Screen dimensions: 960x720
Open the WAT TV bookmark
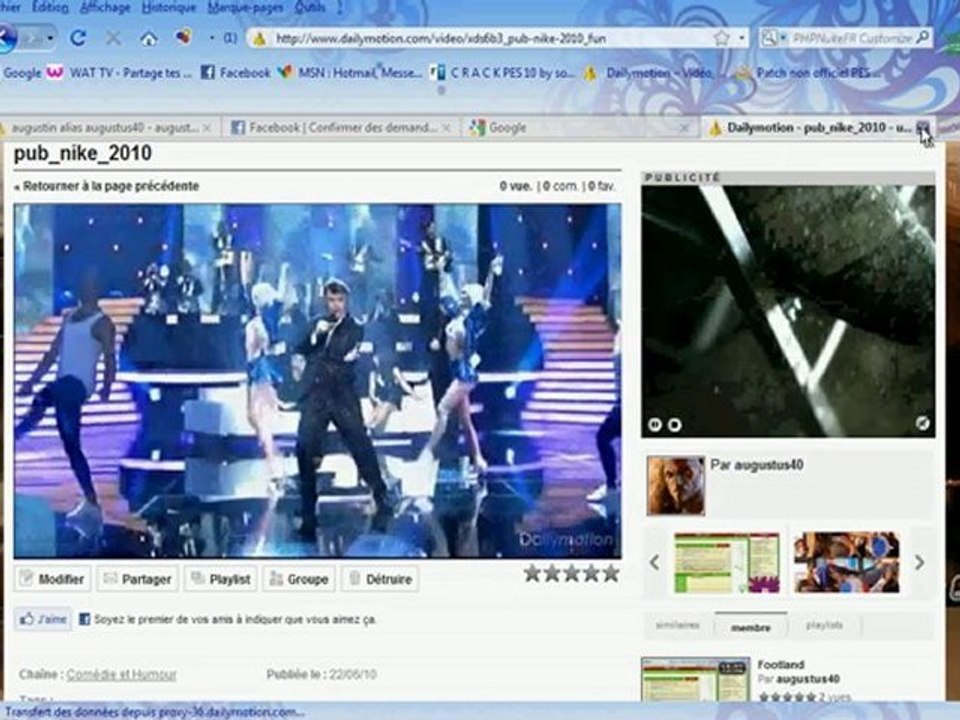[119, 73]
